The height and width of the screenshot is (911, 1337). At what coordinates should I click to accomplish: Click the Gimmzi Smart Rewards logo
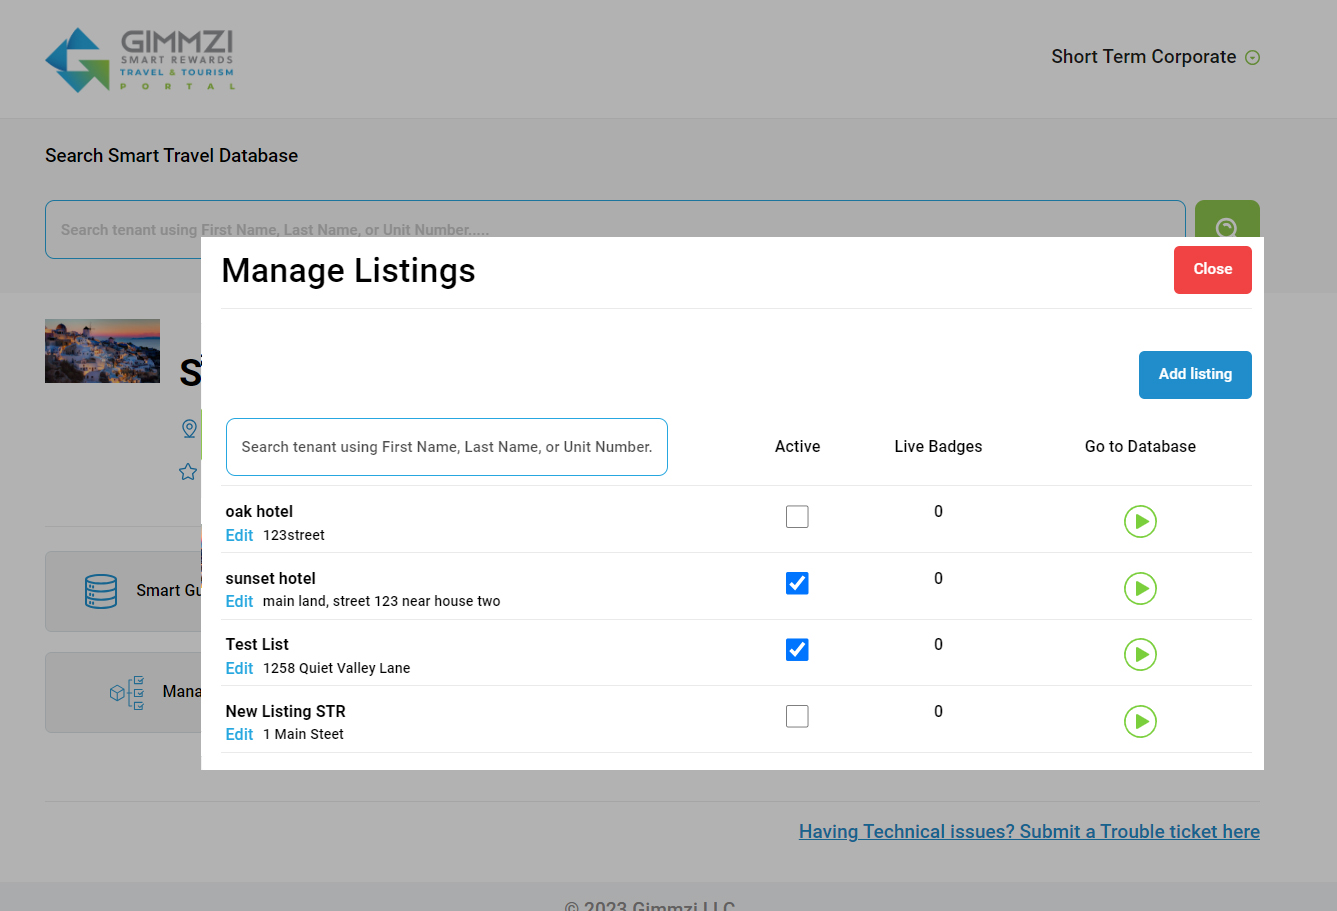tap(140, 59)
